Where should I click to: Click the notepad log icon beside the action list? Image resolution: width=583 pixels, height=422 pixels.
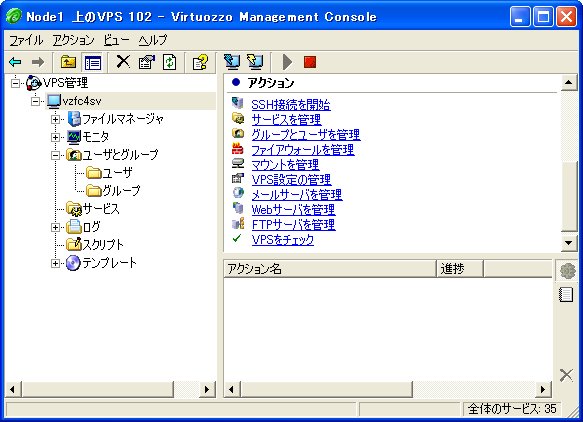566,294
